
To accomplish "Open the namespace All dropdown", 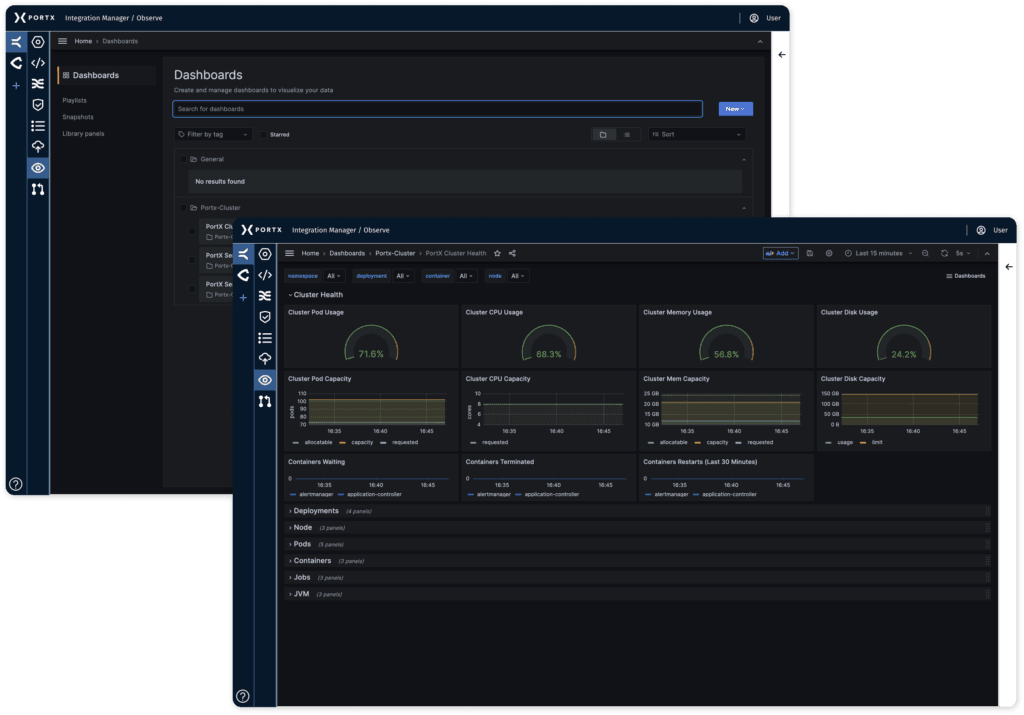I will pyautogui.click(x=332, y=276).
